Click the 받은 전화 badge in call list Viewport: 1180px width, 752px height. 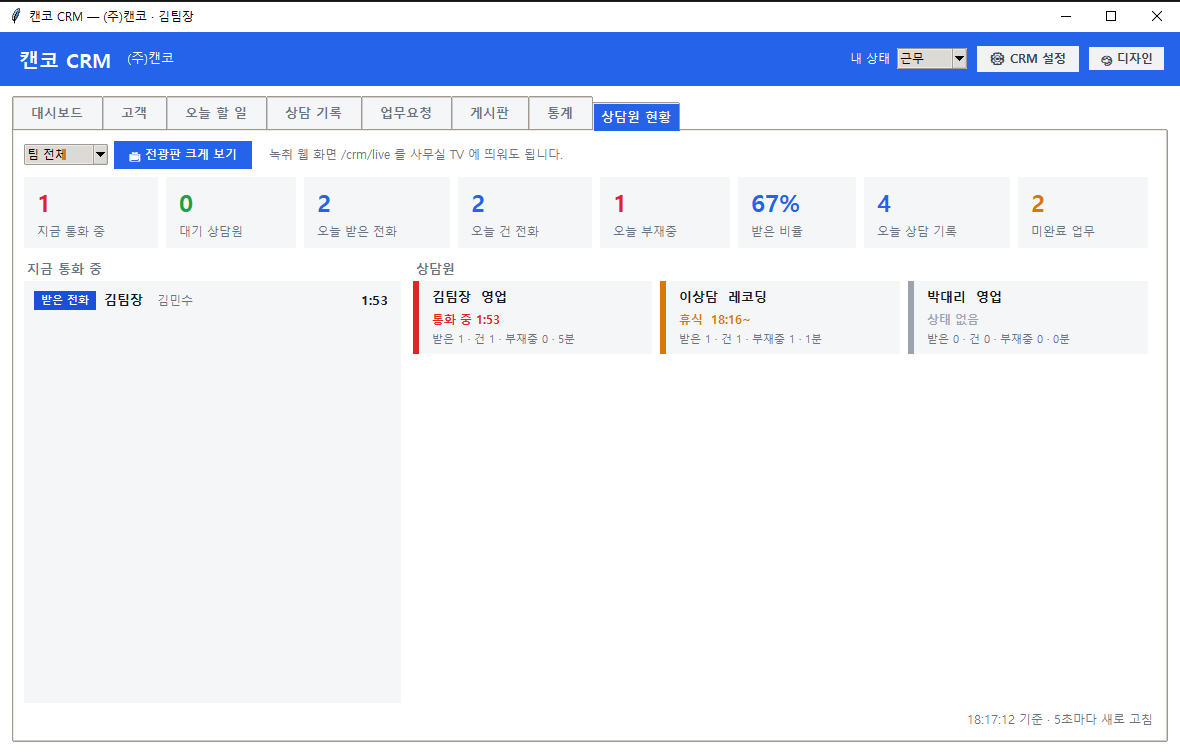click(x=65, y=300)
